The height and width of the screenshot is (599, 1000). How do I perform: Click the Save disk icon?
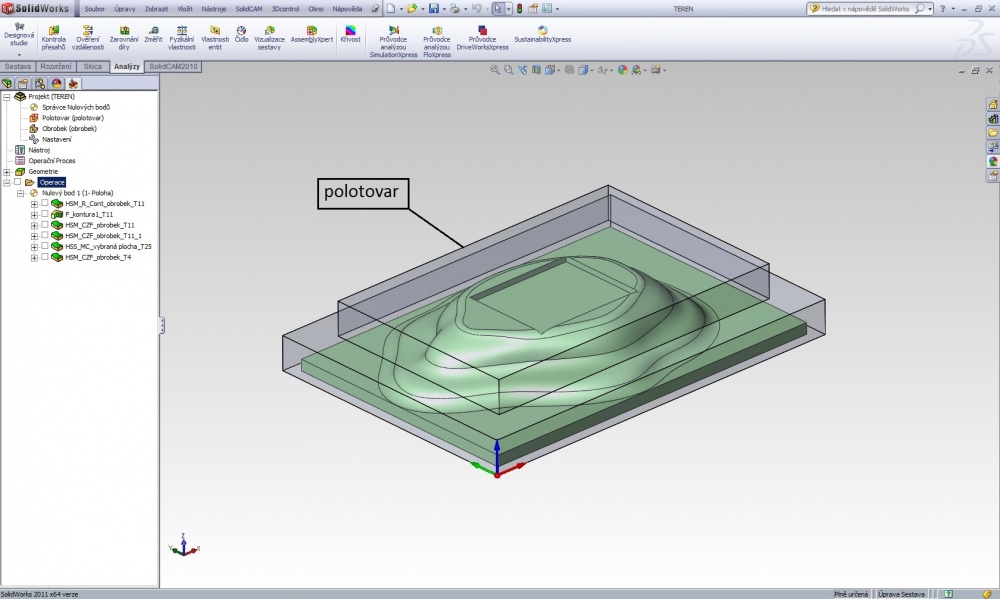click(434, 9)
